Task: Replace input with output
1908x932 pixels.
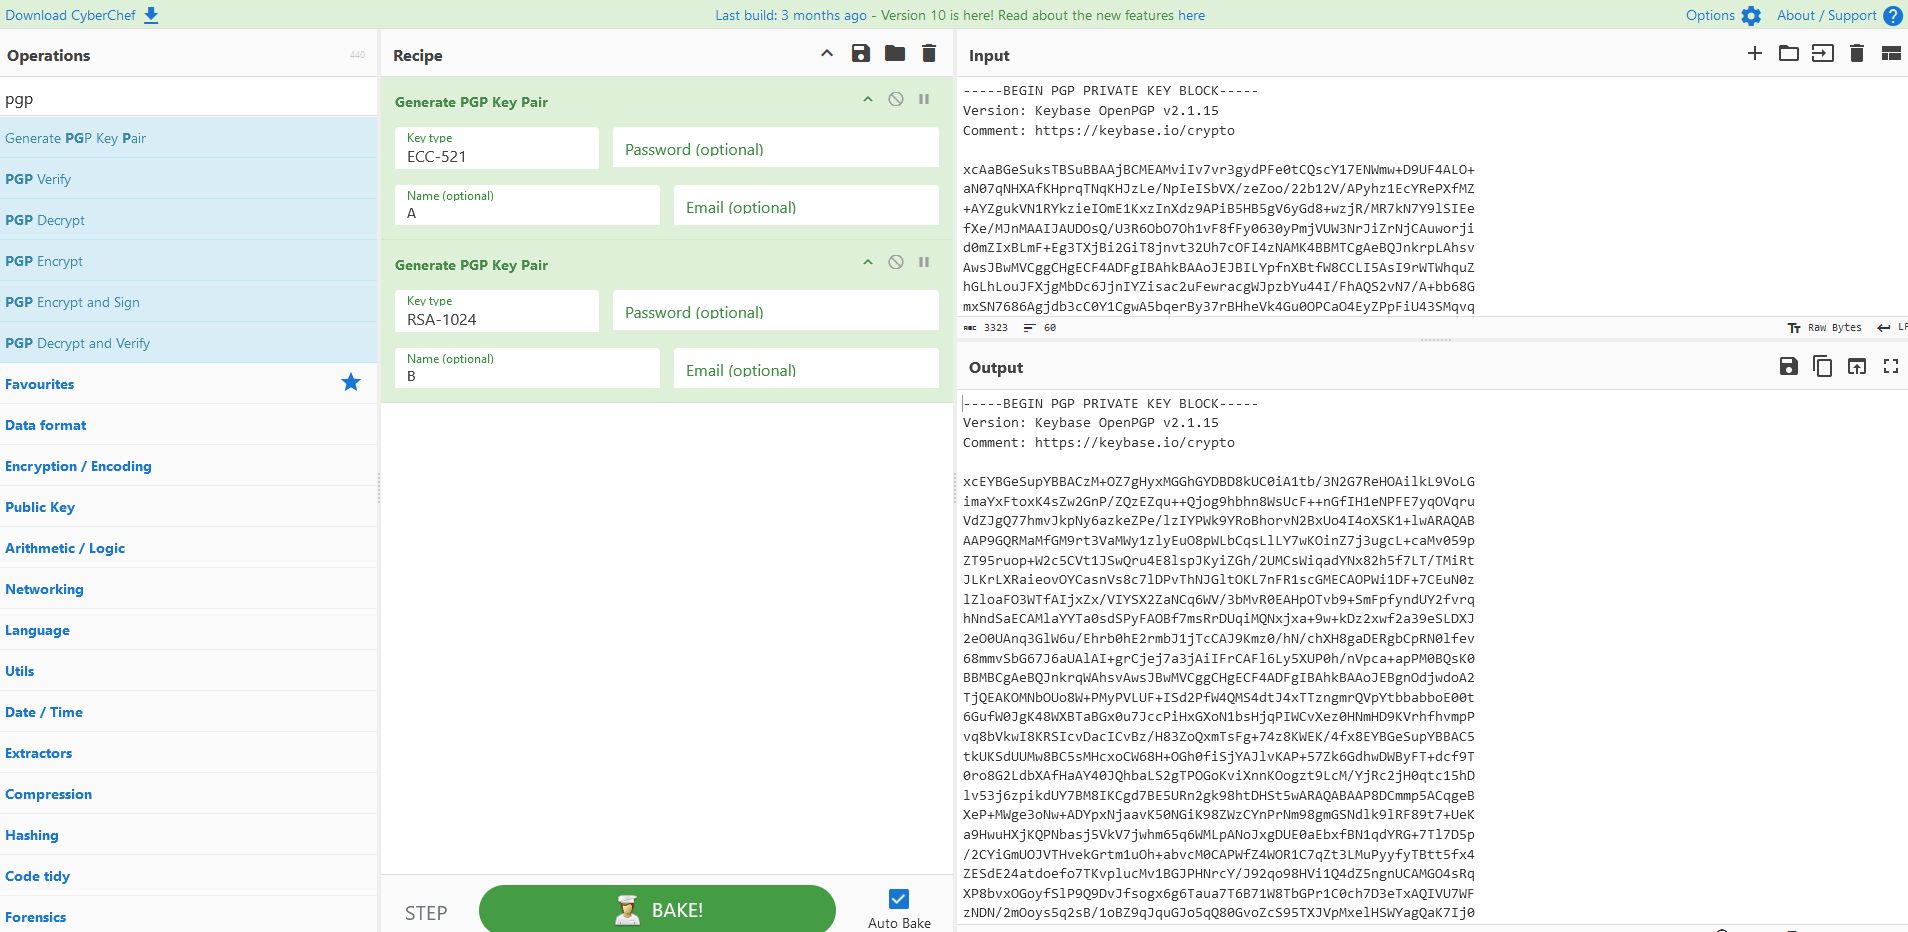Action: click(1857, 366)
